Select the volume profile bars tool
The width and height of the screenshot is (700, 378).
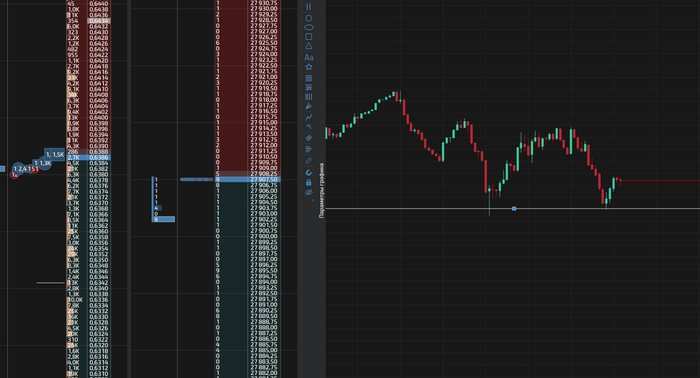308,149
